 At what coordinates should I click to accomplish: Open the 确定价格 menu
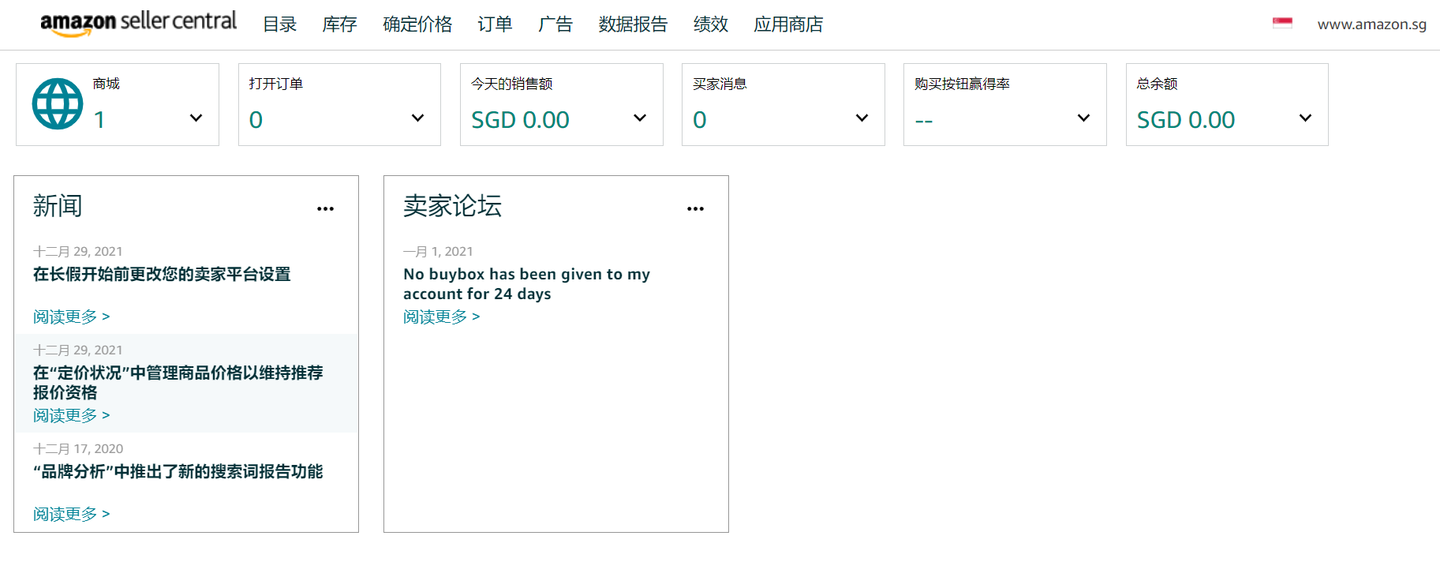click(x=417, y=24)
